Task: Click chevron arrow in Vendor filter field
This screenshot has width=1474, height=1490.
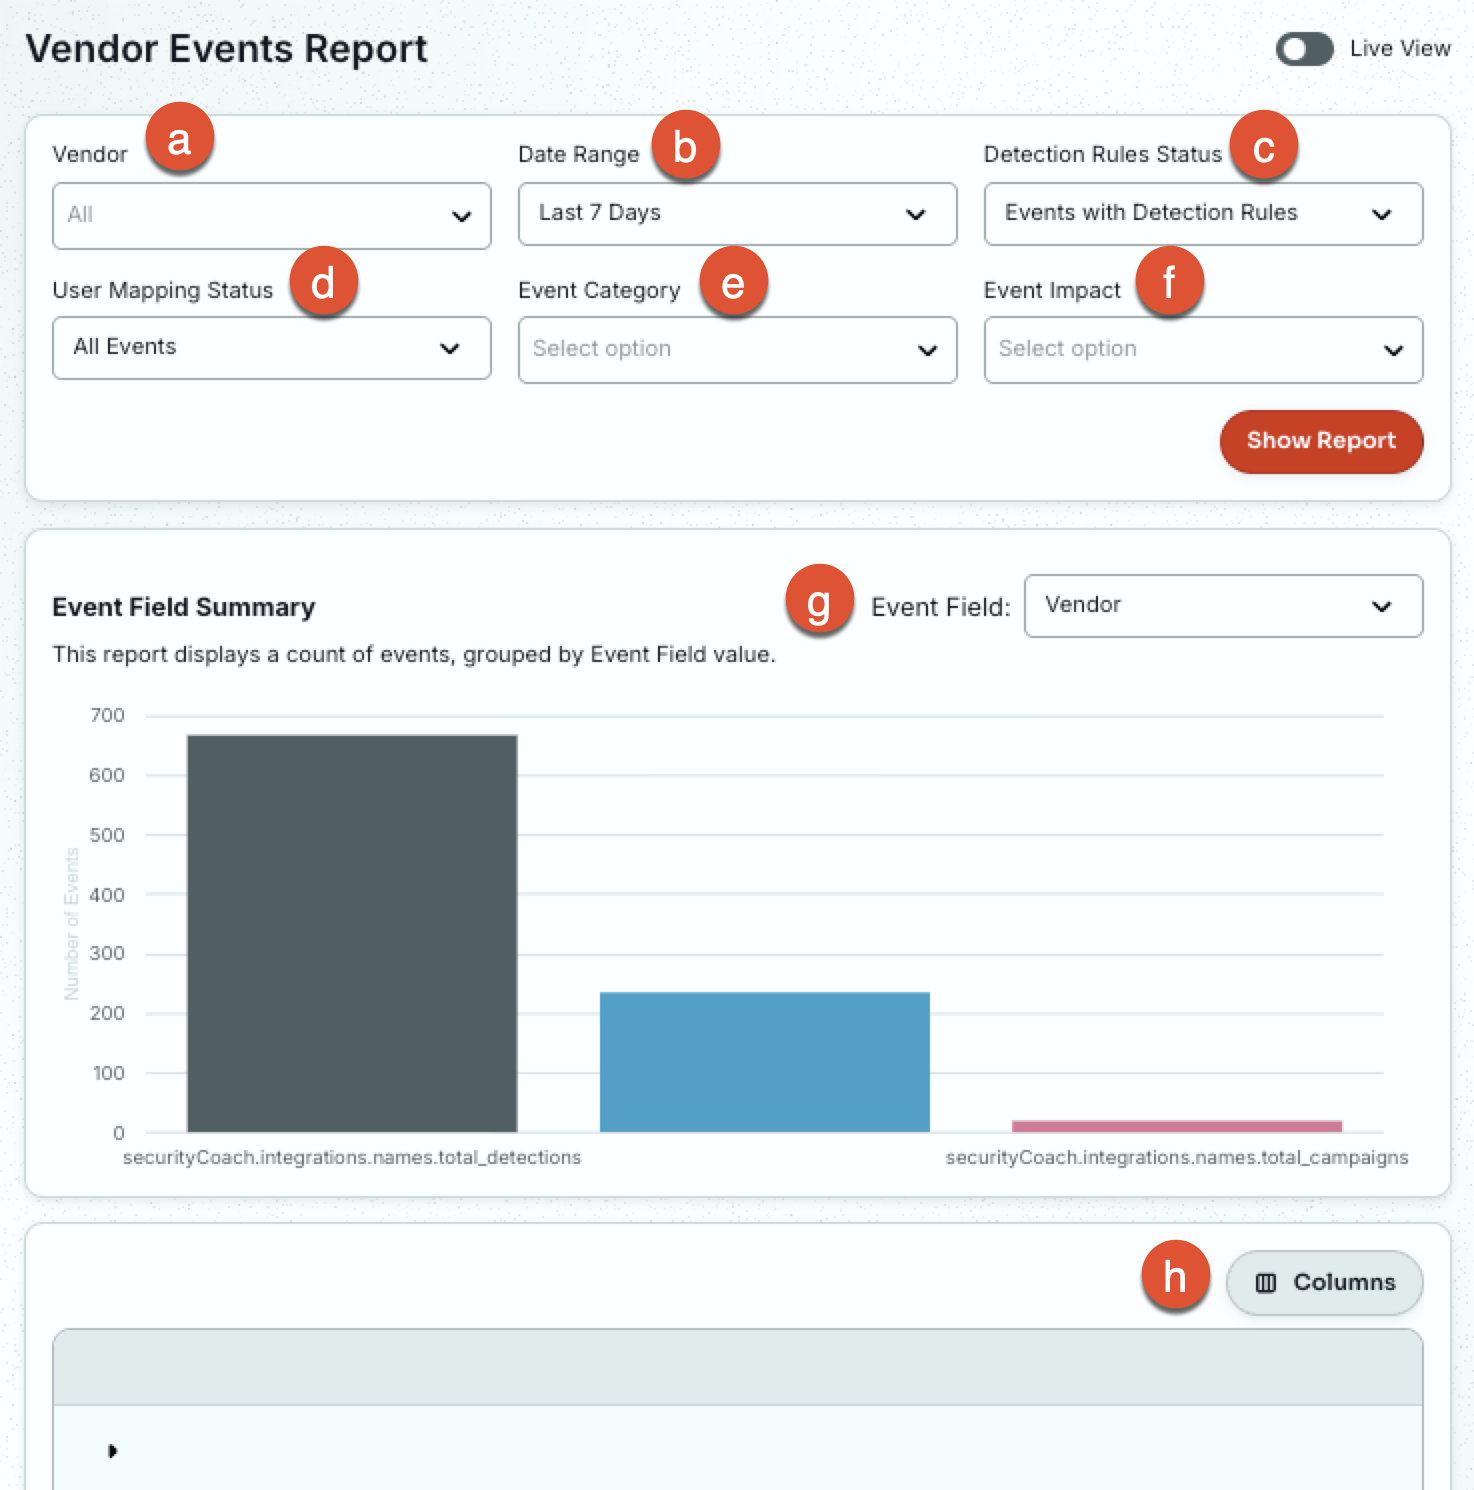Action: 461,216
